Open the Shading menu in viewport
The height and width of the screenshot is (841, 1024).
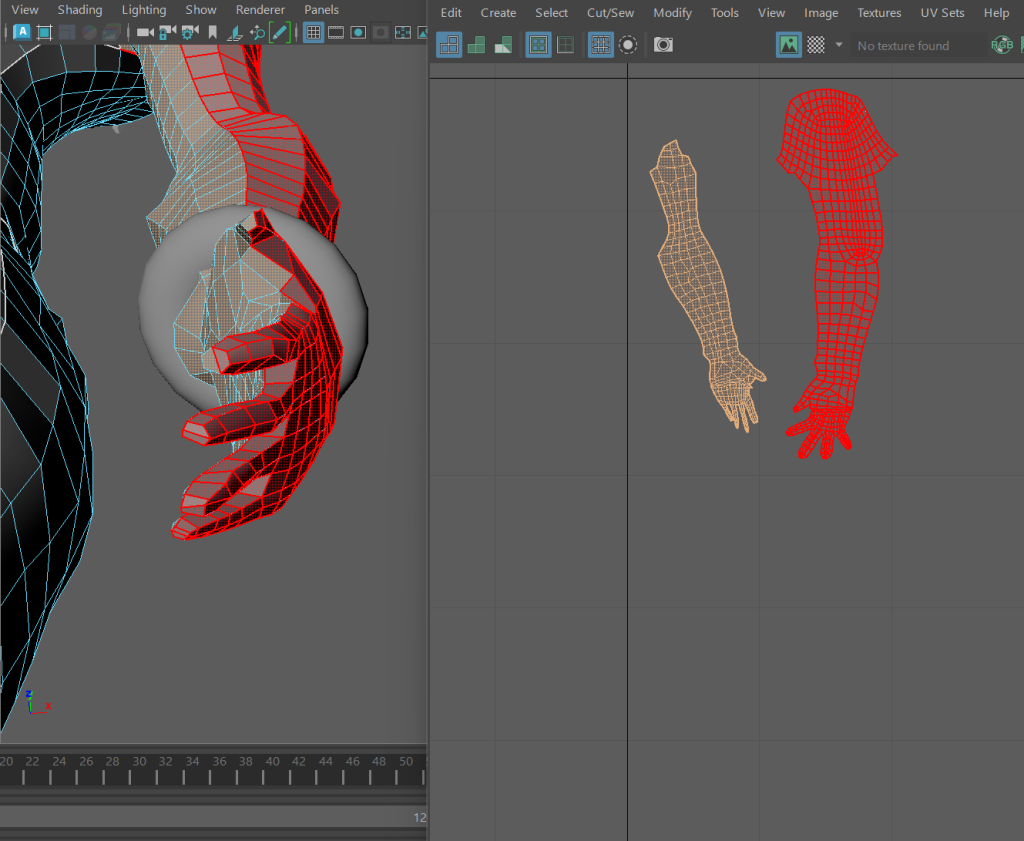coord(79,10)
